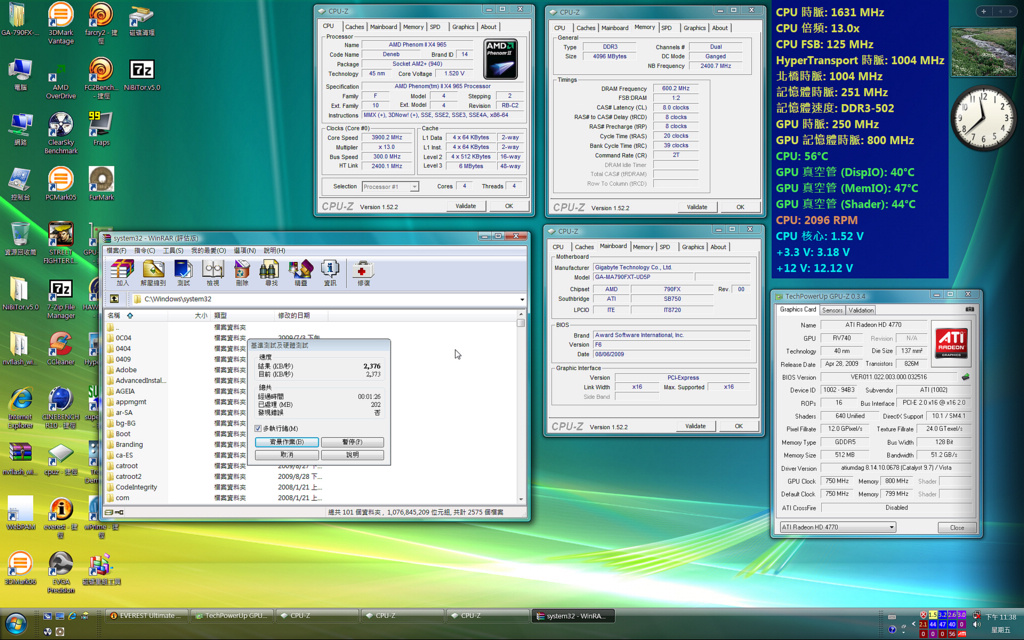1024x640 pixels.
Task: Click the Close button in GPU-Z
Action: click(957, 527)
